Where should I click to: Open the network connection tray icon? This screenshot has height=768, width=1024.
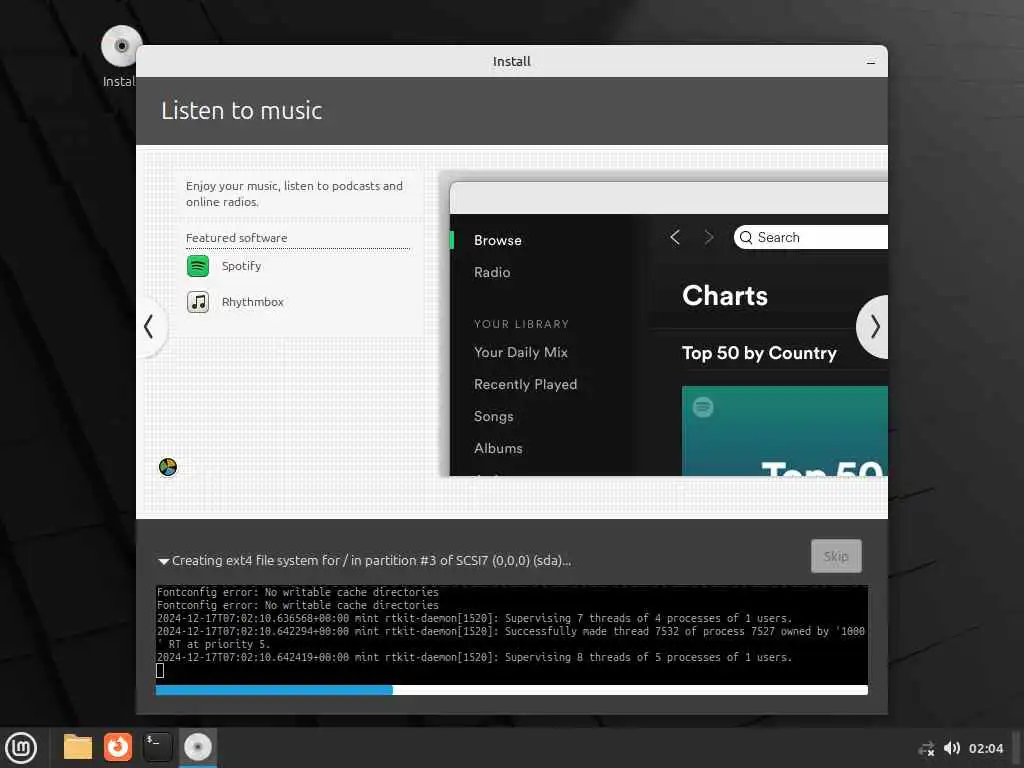[x=926, y=748]
